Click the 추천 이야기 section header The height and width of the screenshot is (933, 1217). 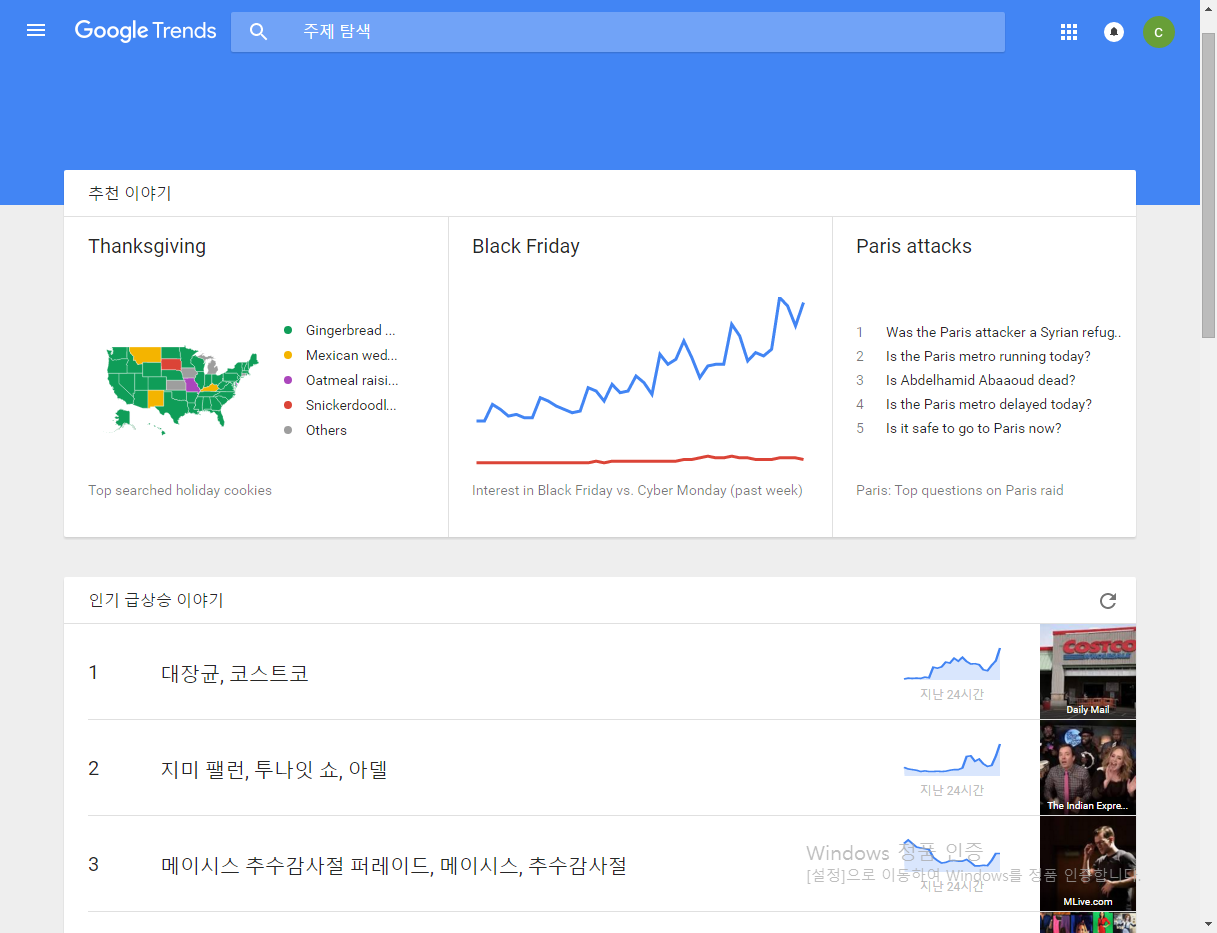coord(130,193)
